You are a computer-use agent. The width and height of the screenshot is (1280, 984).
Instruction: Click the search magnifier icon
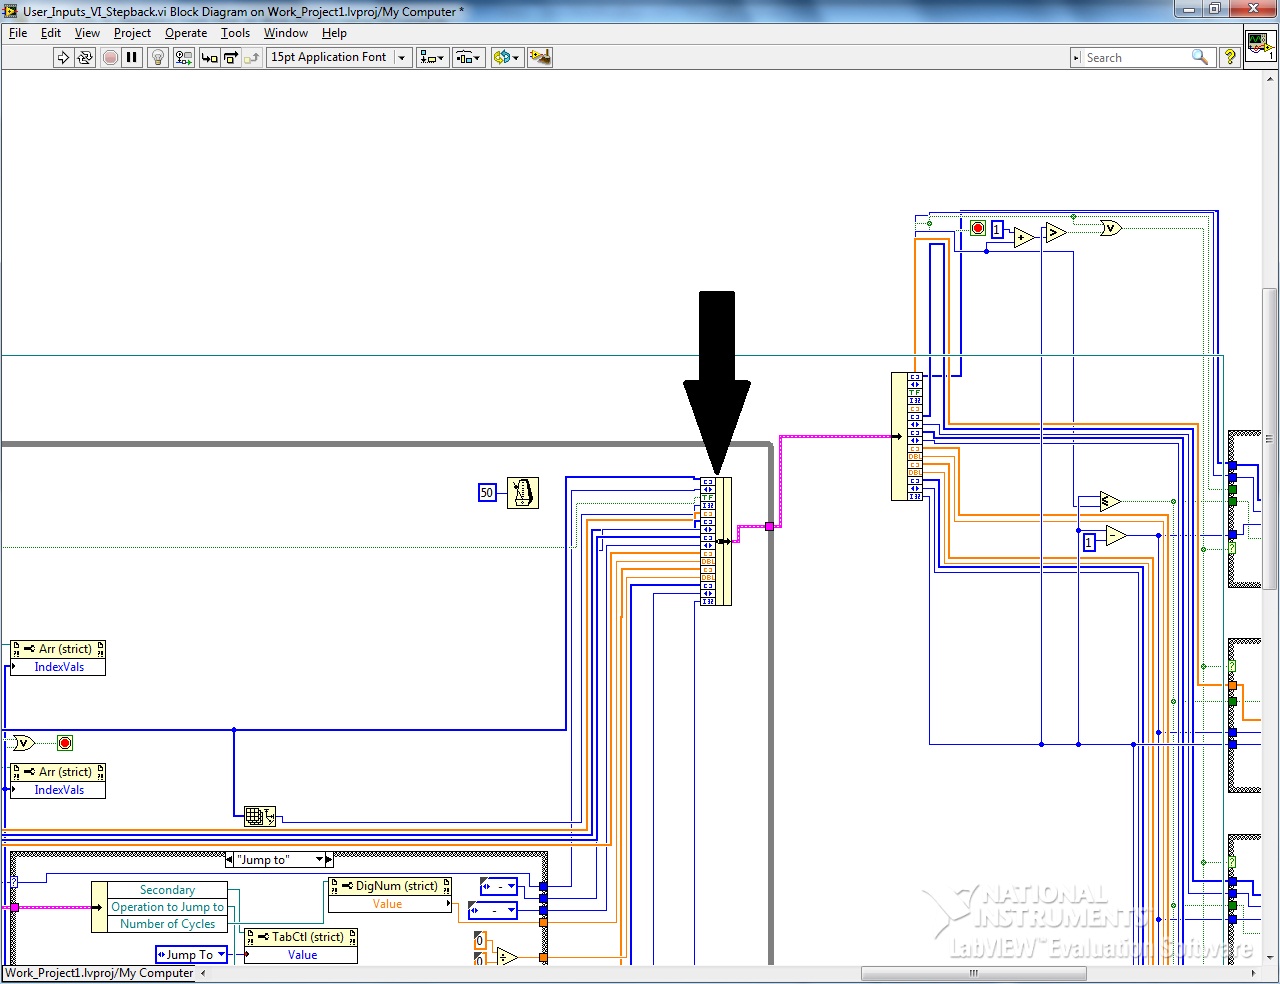point(1200,57)
